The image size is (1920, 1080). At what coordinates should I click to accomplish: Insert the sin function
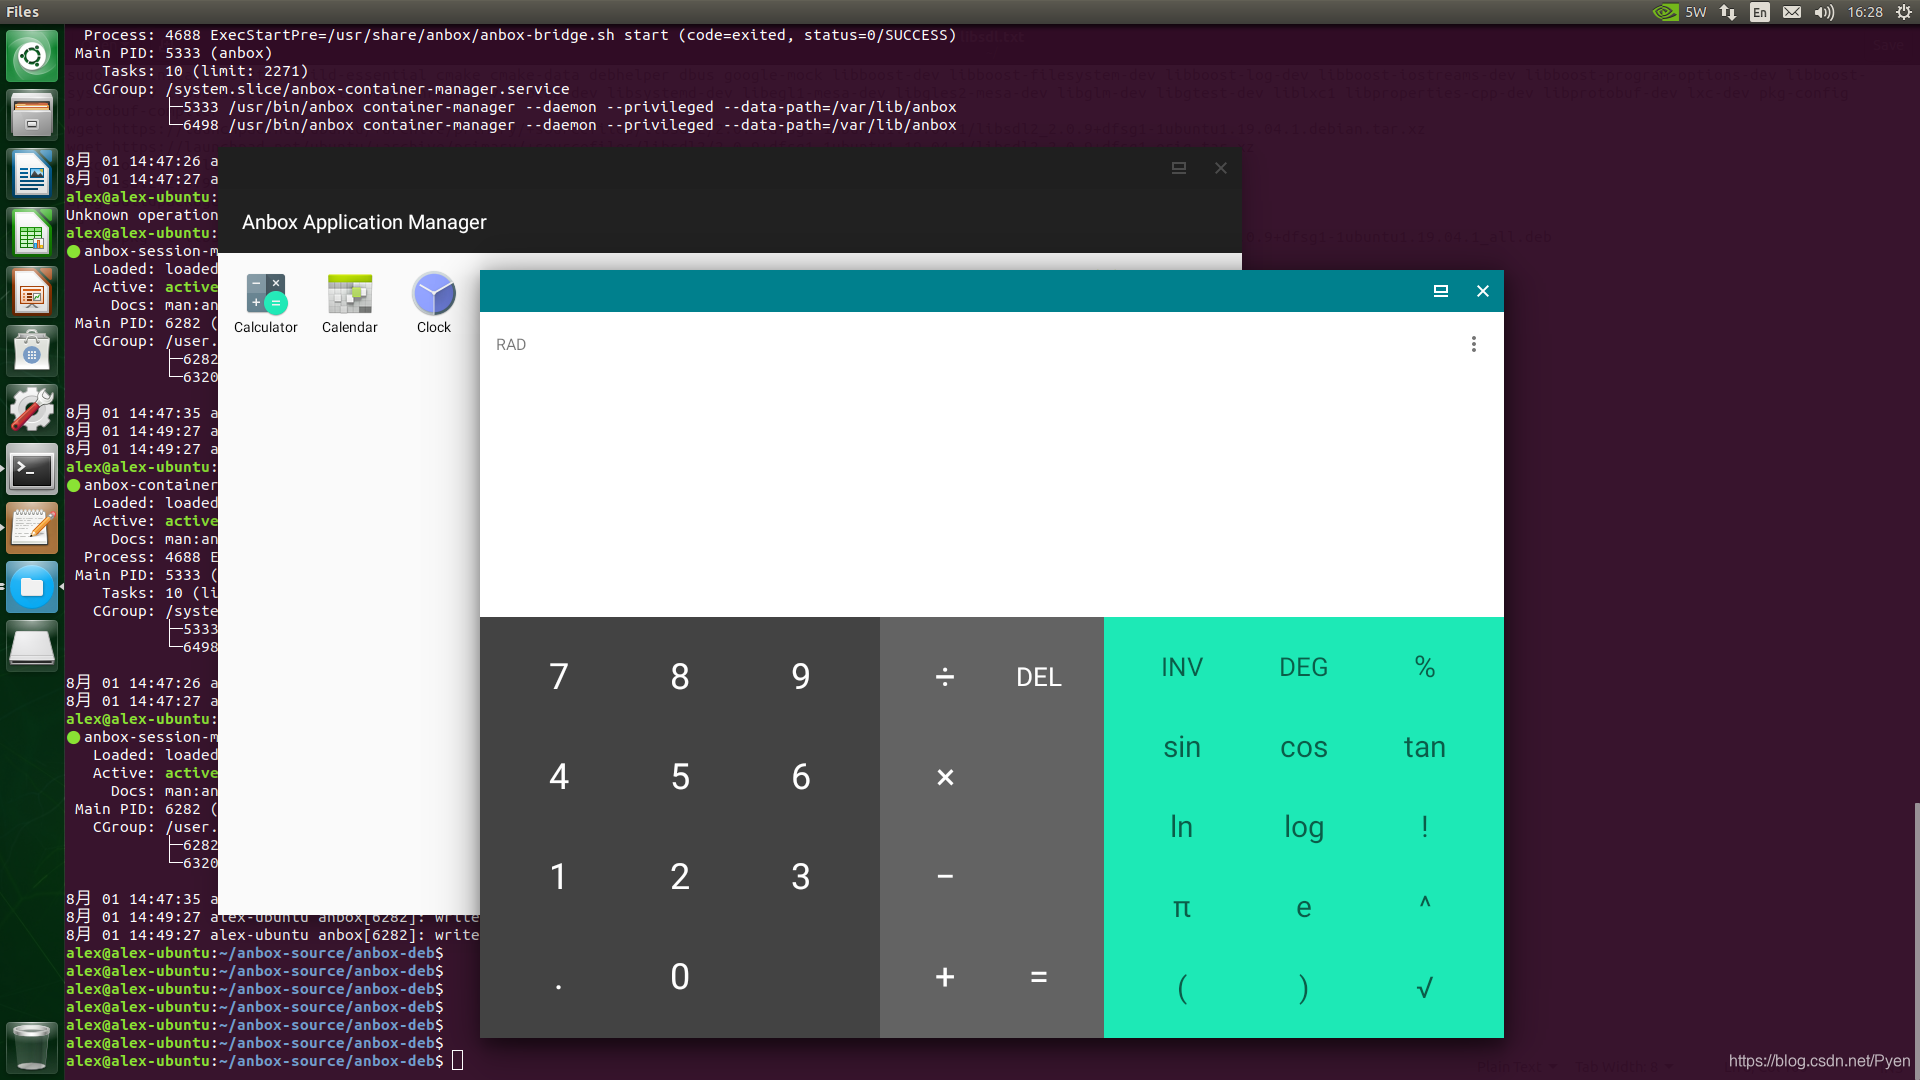pyautogui.click(x=1182, y=747)
